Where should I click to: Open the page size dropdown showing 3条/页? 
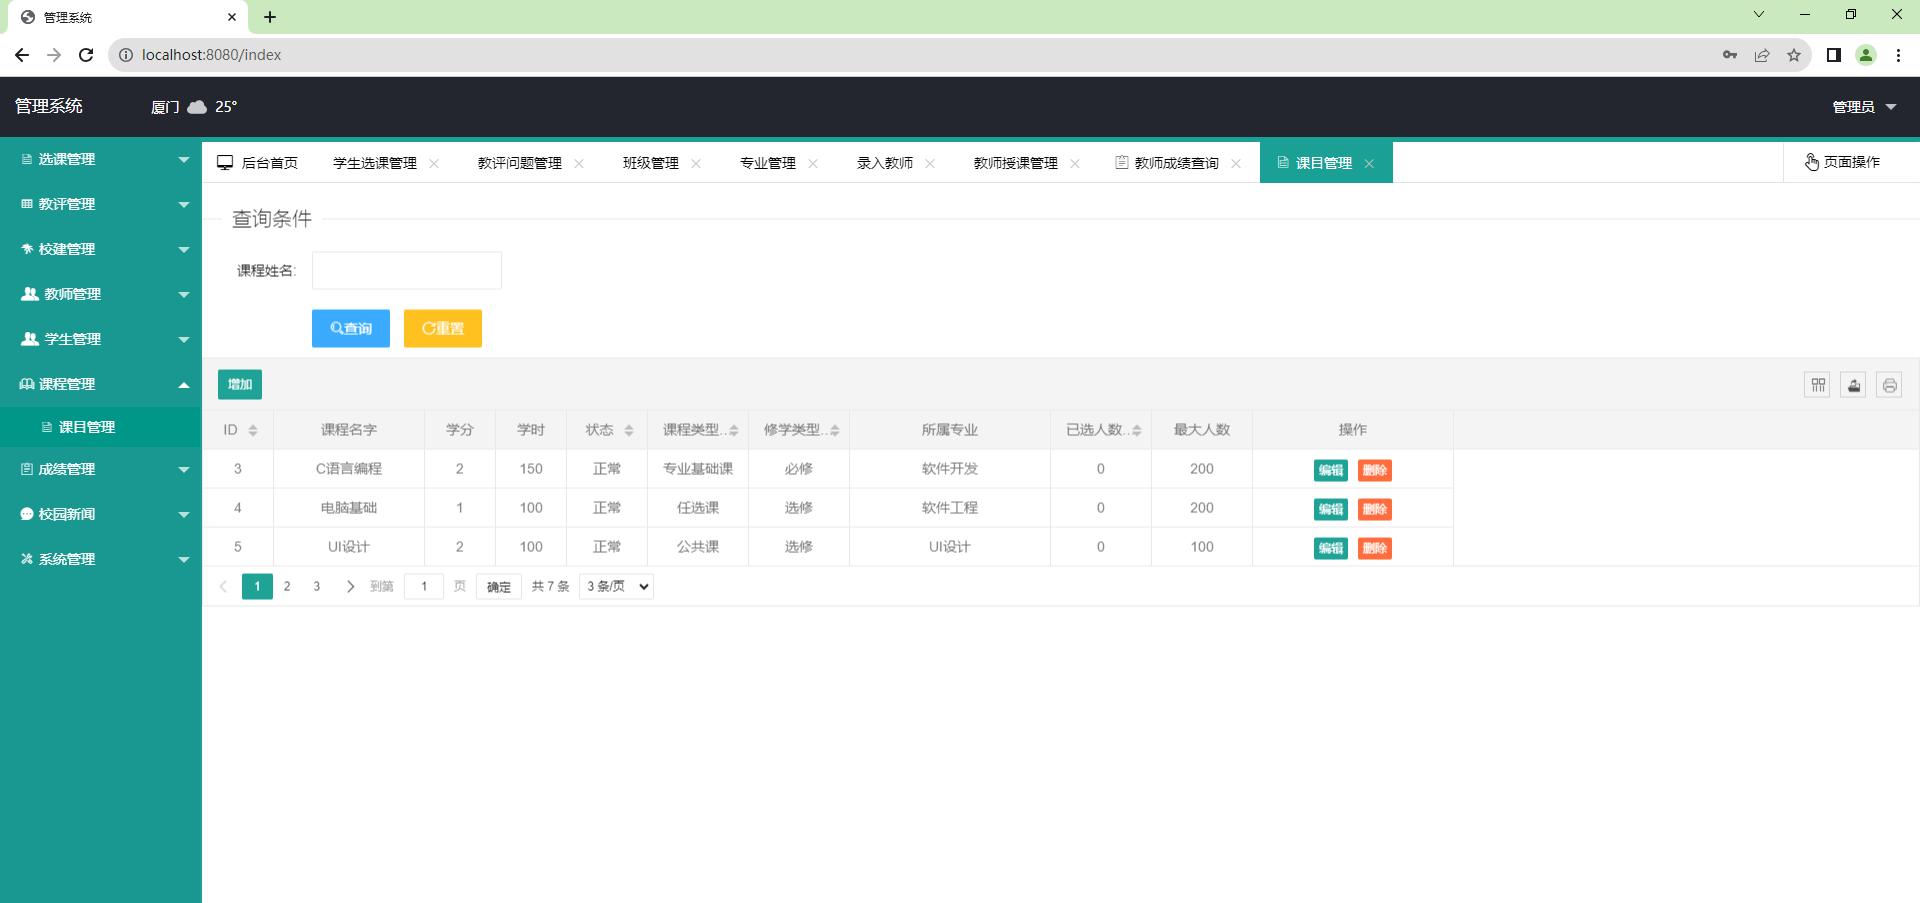[615, 586]
